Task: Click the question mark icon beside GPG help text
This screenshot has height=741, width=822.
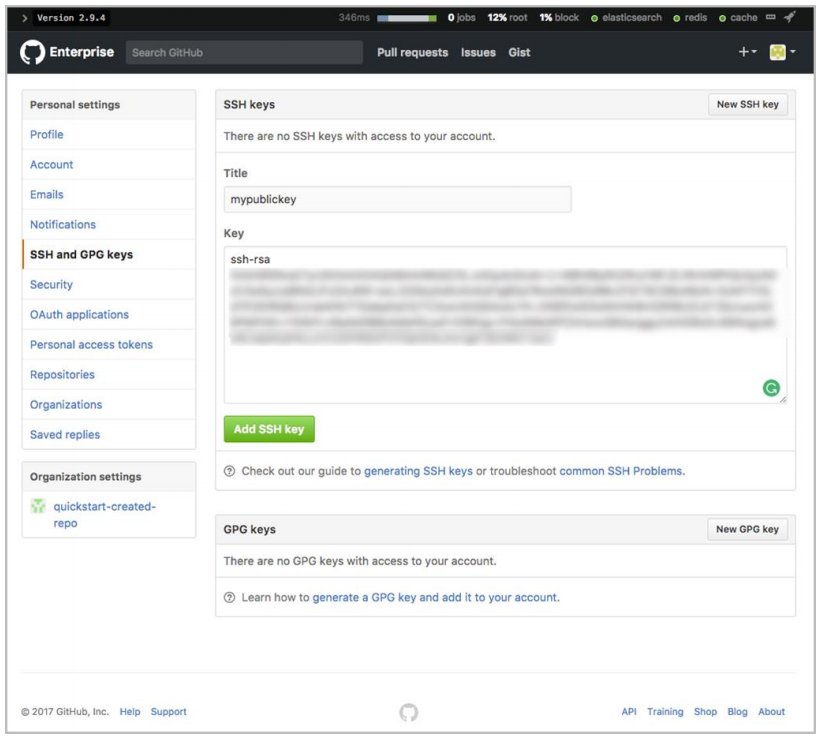Action: 229,597
